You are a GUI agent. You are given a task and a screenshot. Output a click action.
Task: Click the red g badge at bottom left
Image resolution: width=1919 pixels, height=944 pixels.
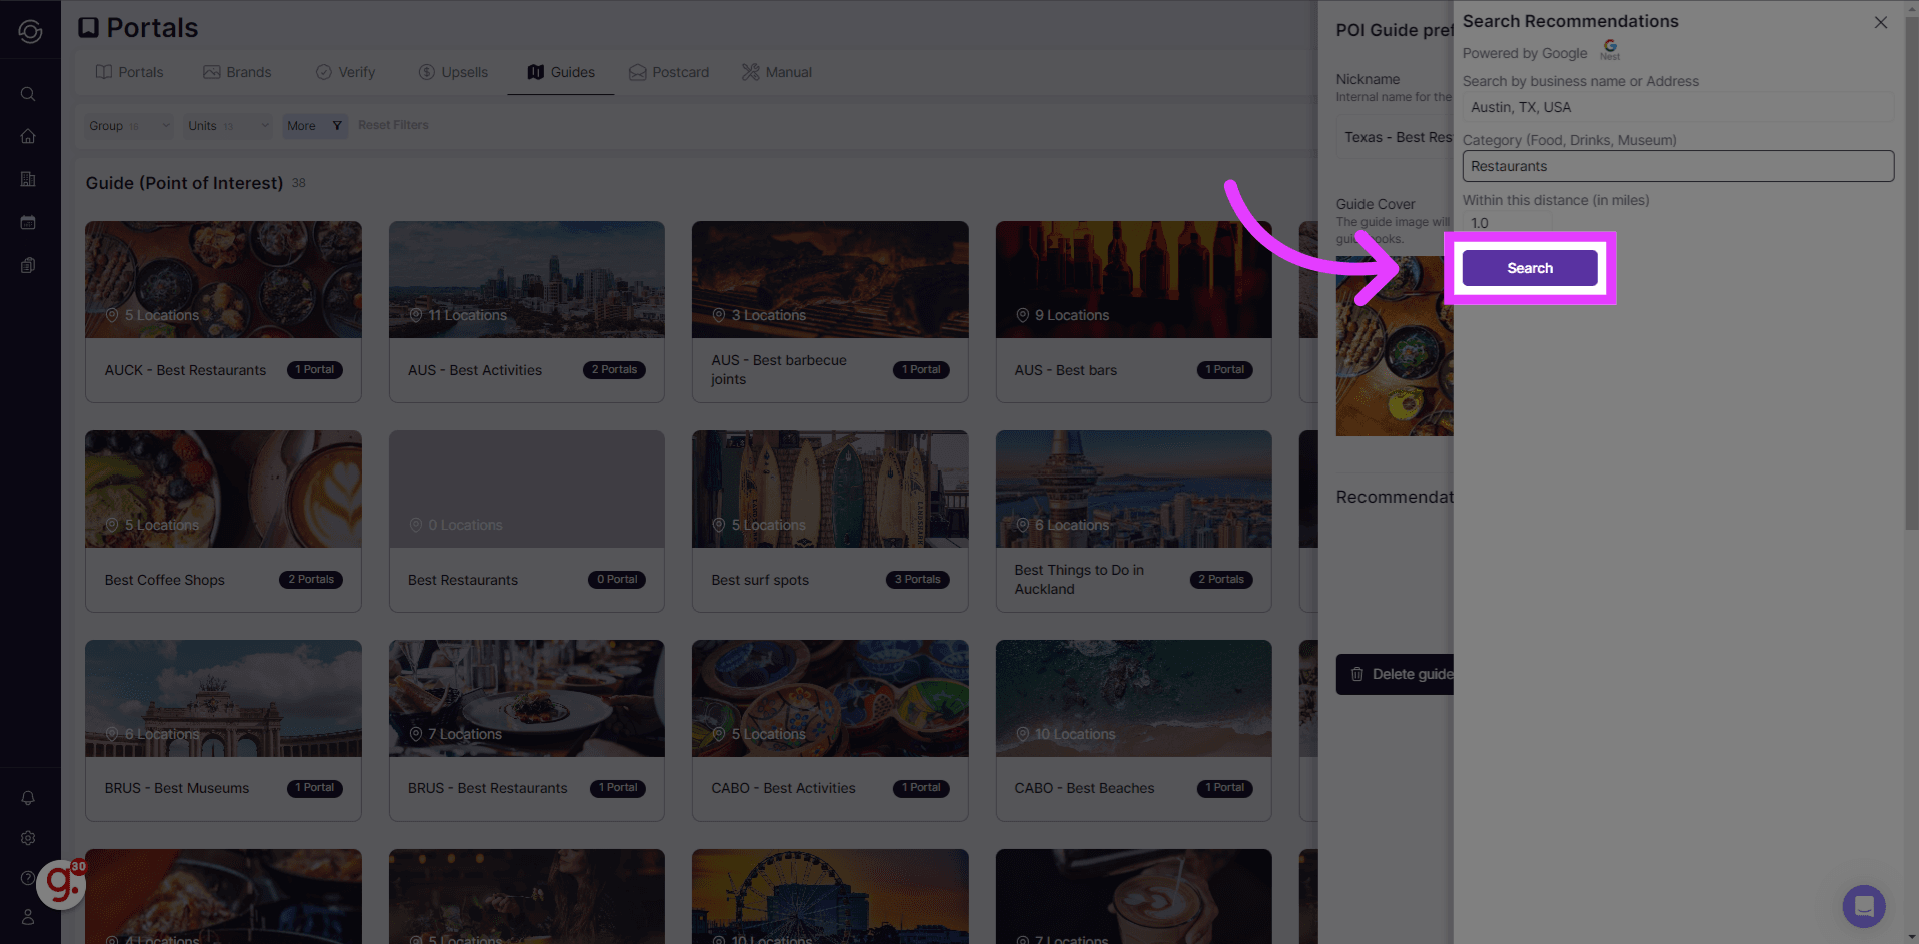62,885
